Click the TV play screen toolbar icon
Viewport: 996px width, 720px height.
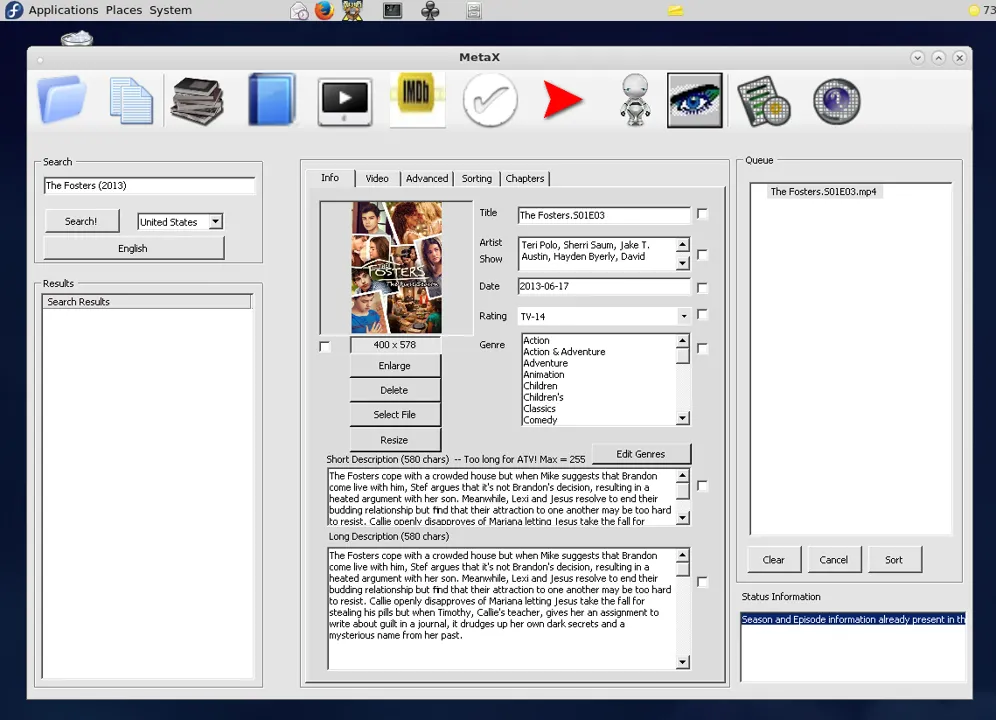coord(344,102)
